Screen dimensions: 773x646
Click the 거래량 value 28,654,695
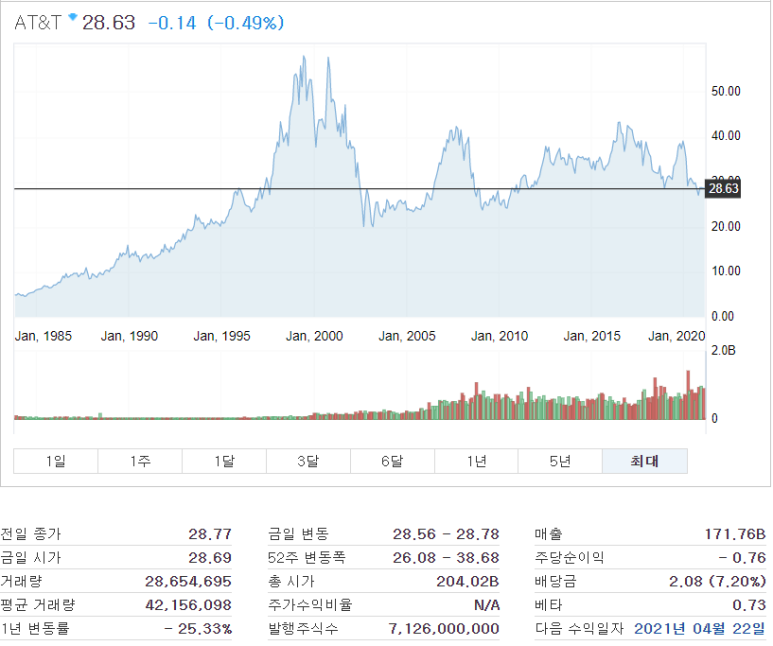click(x=188, y=581)
